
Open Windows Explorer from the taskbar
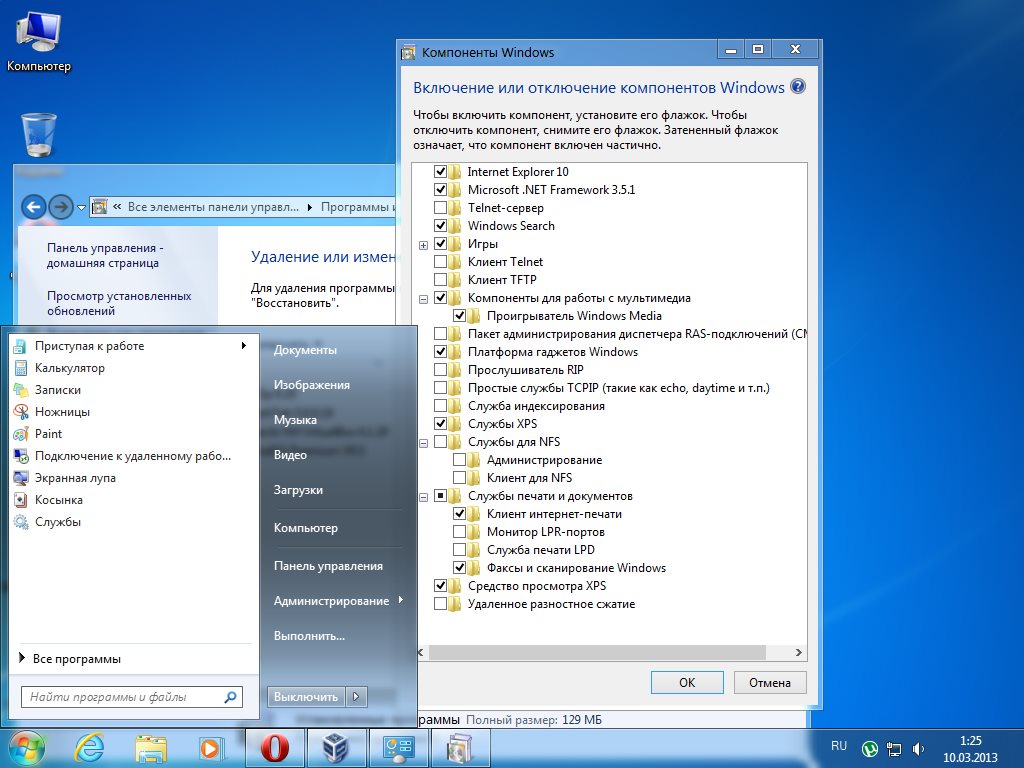click(x=151, y=748)
